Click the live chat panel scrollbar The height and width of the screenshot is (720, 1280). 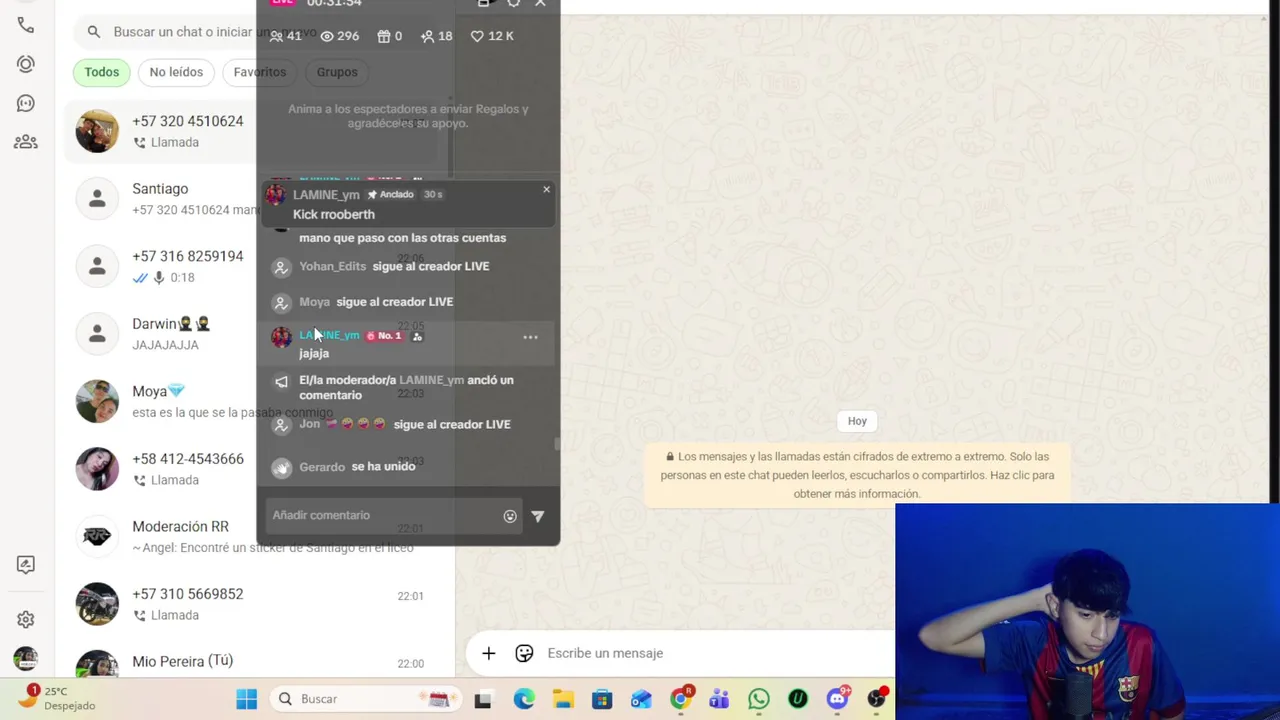557,444
